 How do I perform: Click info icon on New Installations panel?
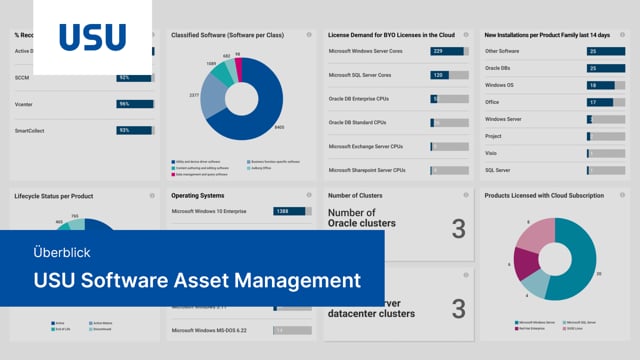pyautogui.click(x=622, y=35)
